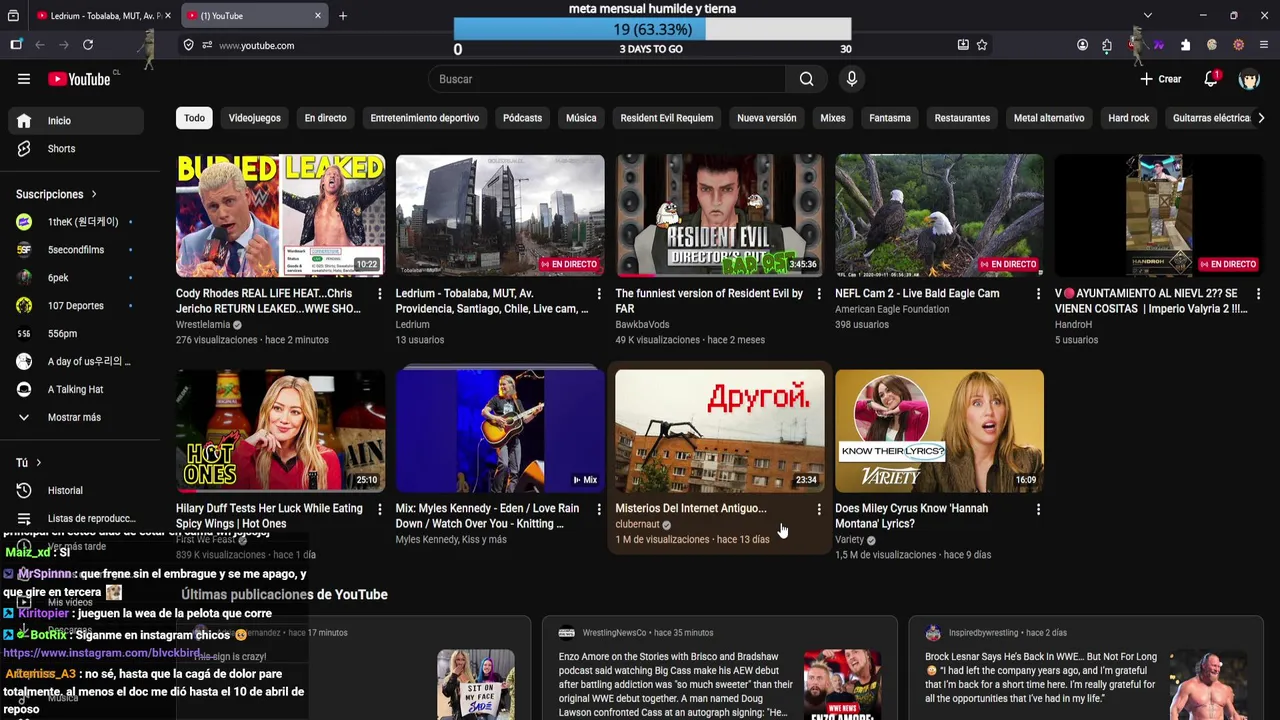Open Listas de reproducción in sidebar
Screen dimensions: 1280x720
click(x=77, y=518)
